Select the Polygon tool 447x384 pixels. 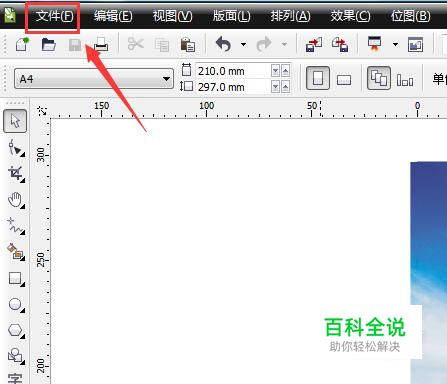(x=16, y=330)
